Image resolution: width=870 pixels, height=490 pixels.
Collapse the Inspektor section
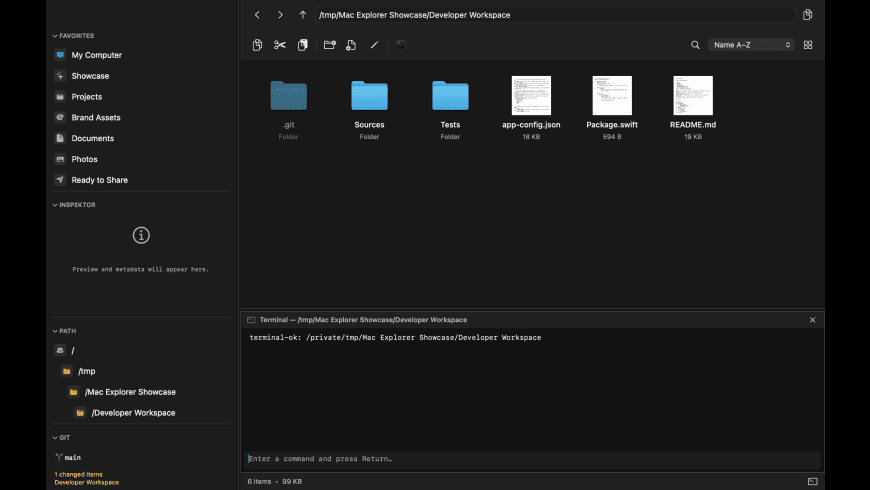(x=55, y=205)
